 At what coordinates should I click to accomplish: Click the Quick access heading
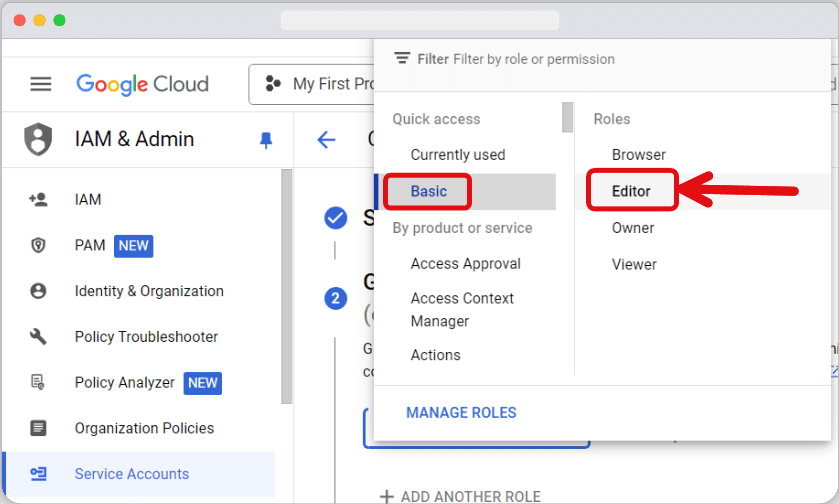[x=437, y=119]
